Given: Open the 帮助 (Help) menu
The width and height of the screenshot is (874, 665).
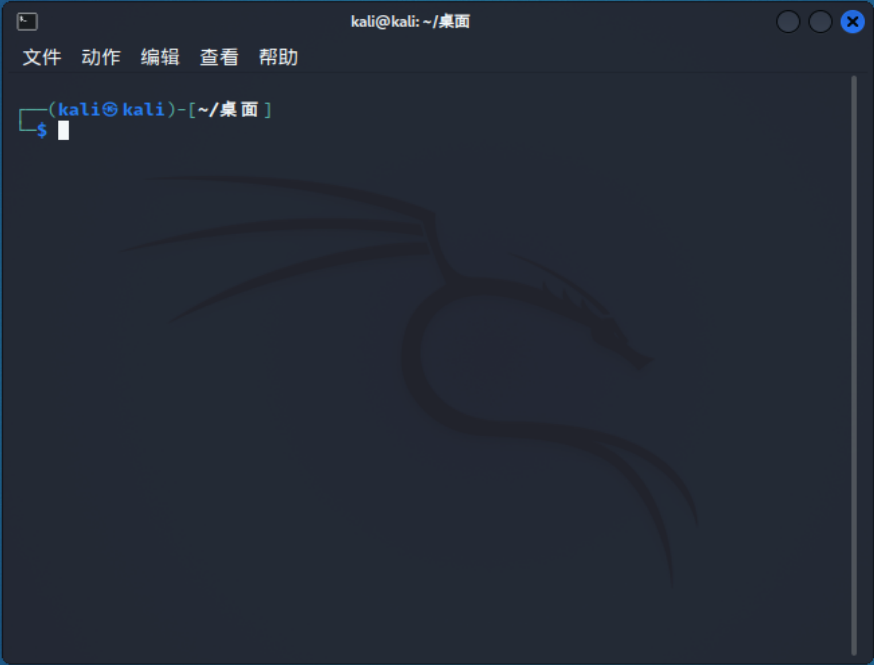Looking at the screenshot, I should tap(278, 57).
